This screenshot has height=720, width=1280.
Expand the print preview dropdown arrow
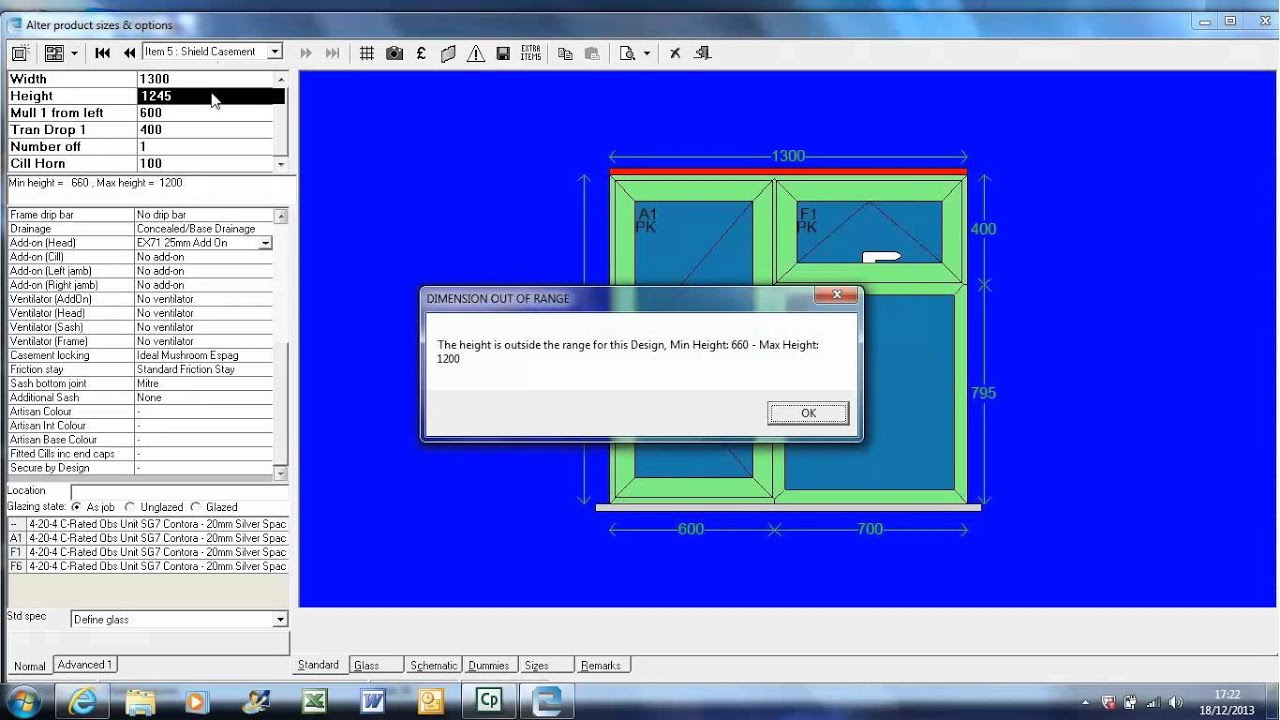coord(647,53)
